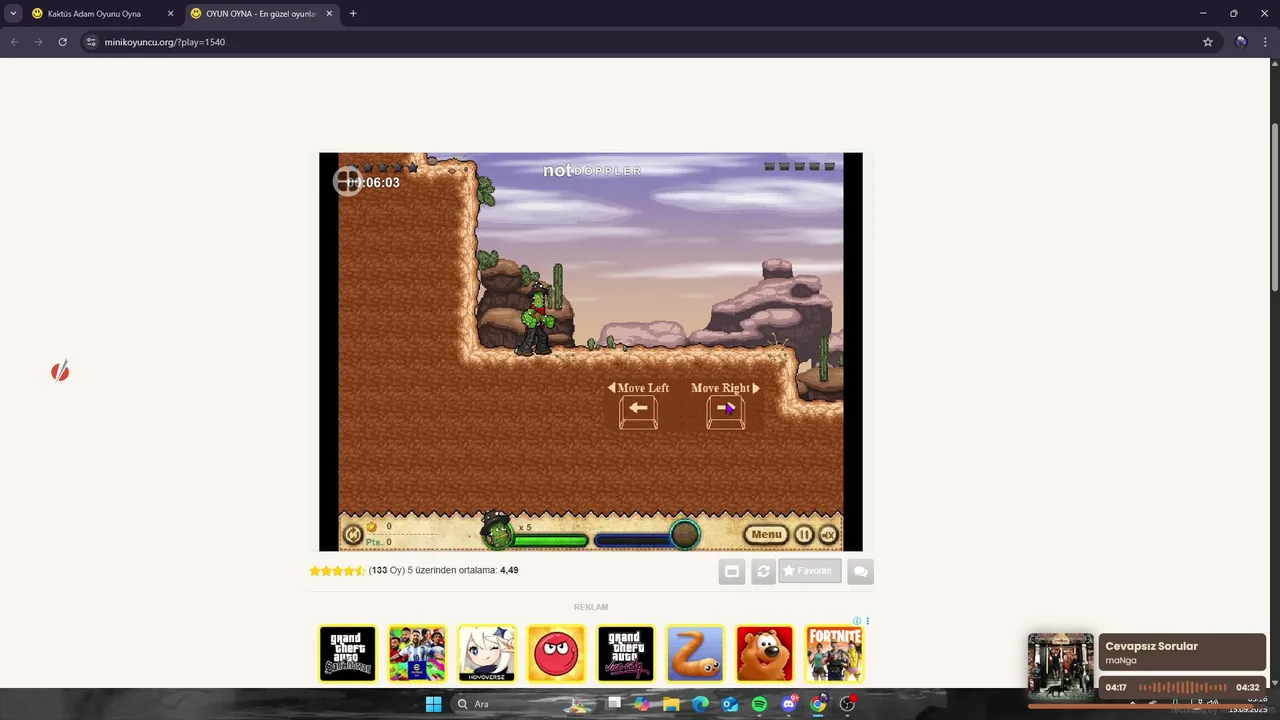The width and height of the screenshot is (1280, 720).
Task: Open OBS Studio from taskbar
Action: click(x=848, y=704)
